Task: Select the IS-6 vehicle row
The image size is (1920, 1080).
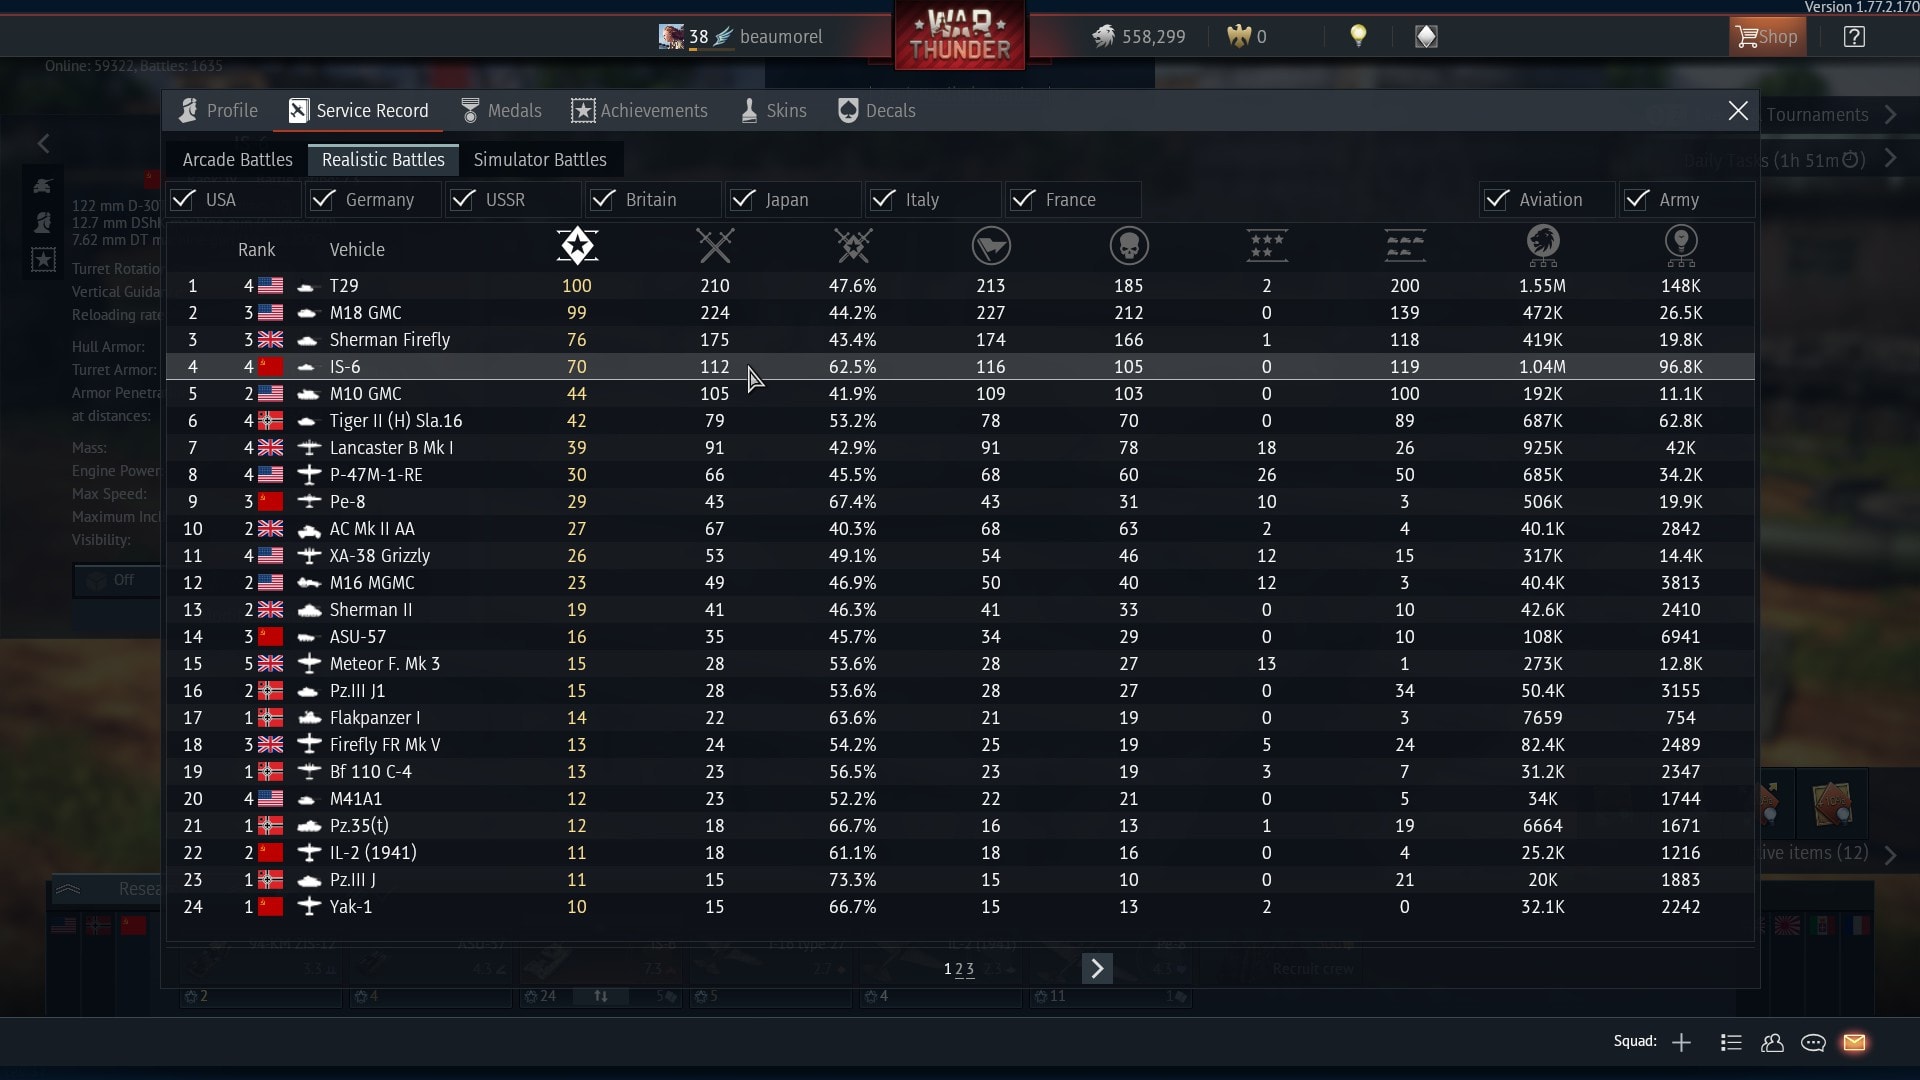Action: point(960,367)
